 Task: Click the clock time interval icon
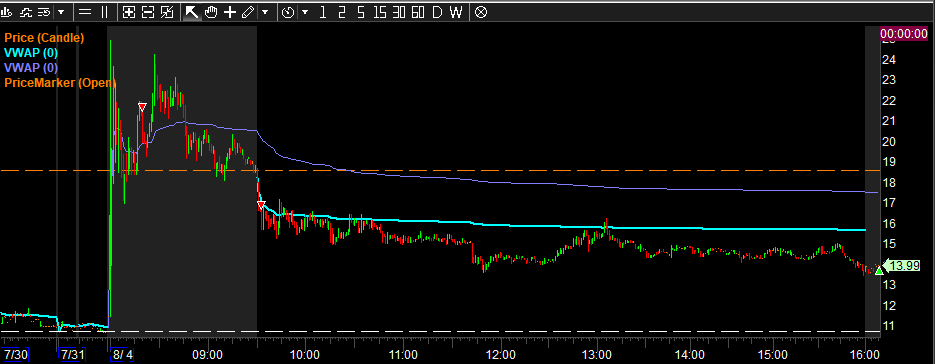tap(288, 12)
